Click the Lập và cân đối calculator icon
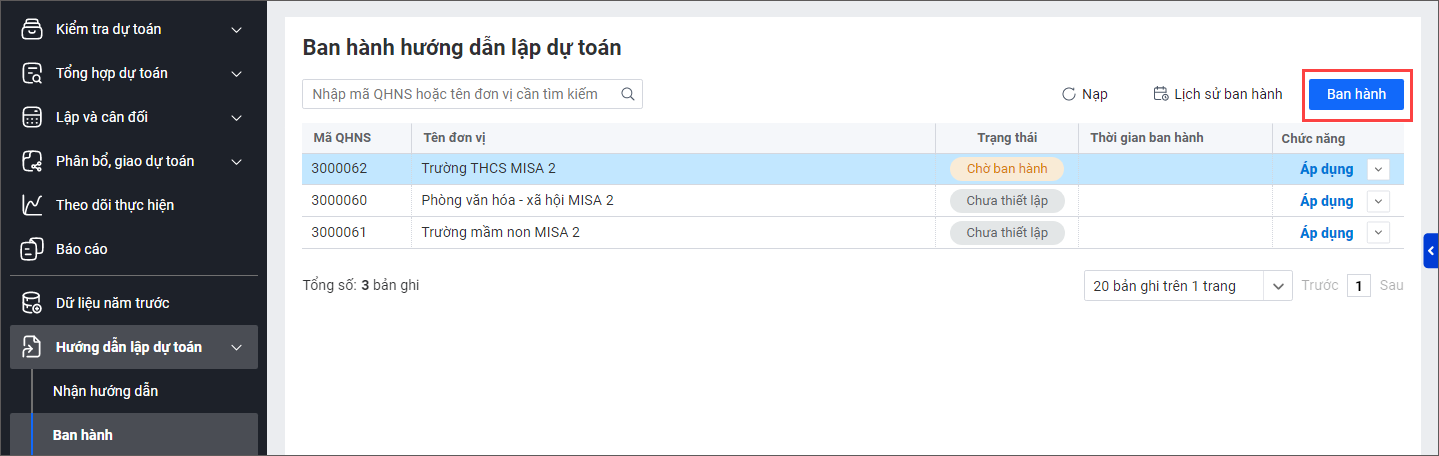This screenshot has width=1439, height=456. pyautogui.click(x=33, y=117)
